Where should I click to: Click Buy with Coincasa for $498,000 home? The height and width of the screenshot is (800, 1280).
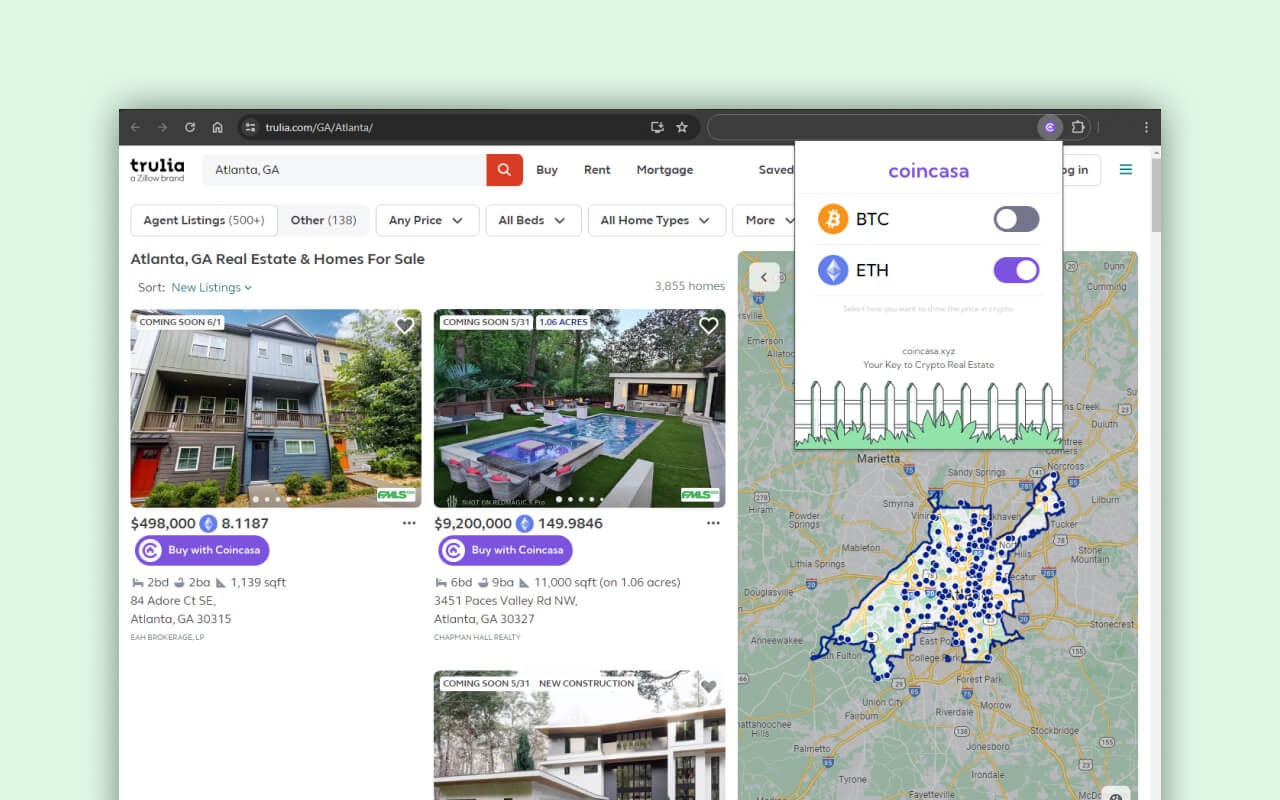[203, 550]
